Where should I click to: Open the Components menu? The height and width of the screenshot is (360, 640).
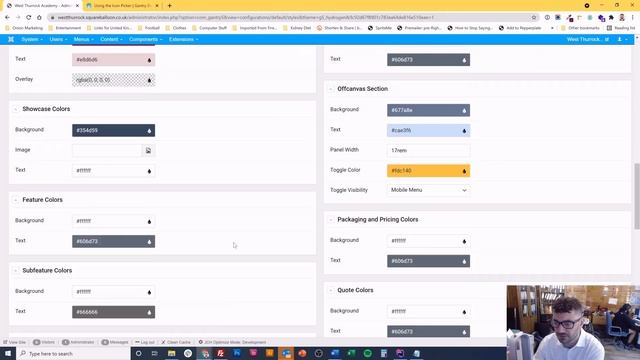click(145, 39)
